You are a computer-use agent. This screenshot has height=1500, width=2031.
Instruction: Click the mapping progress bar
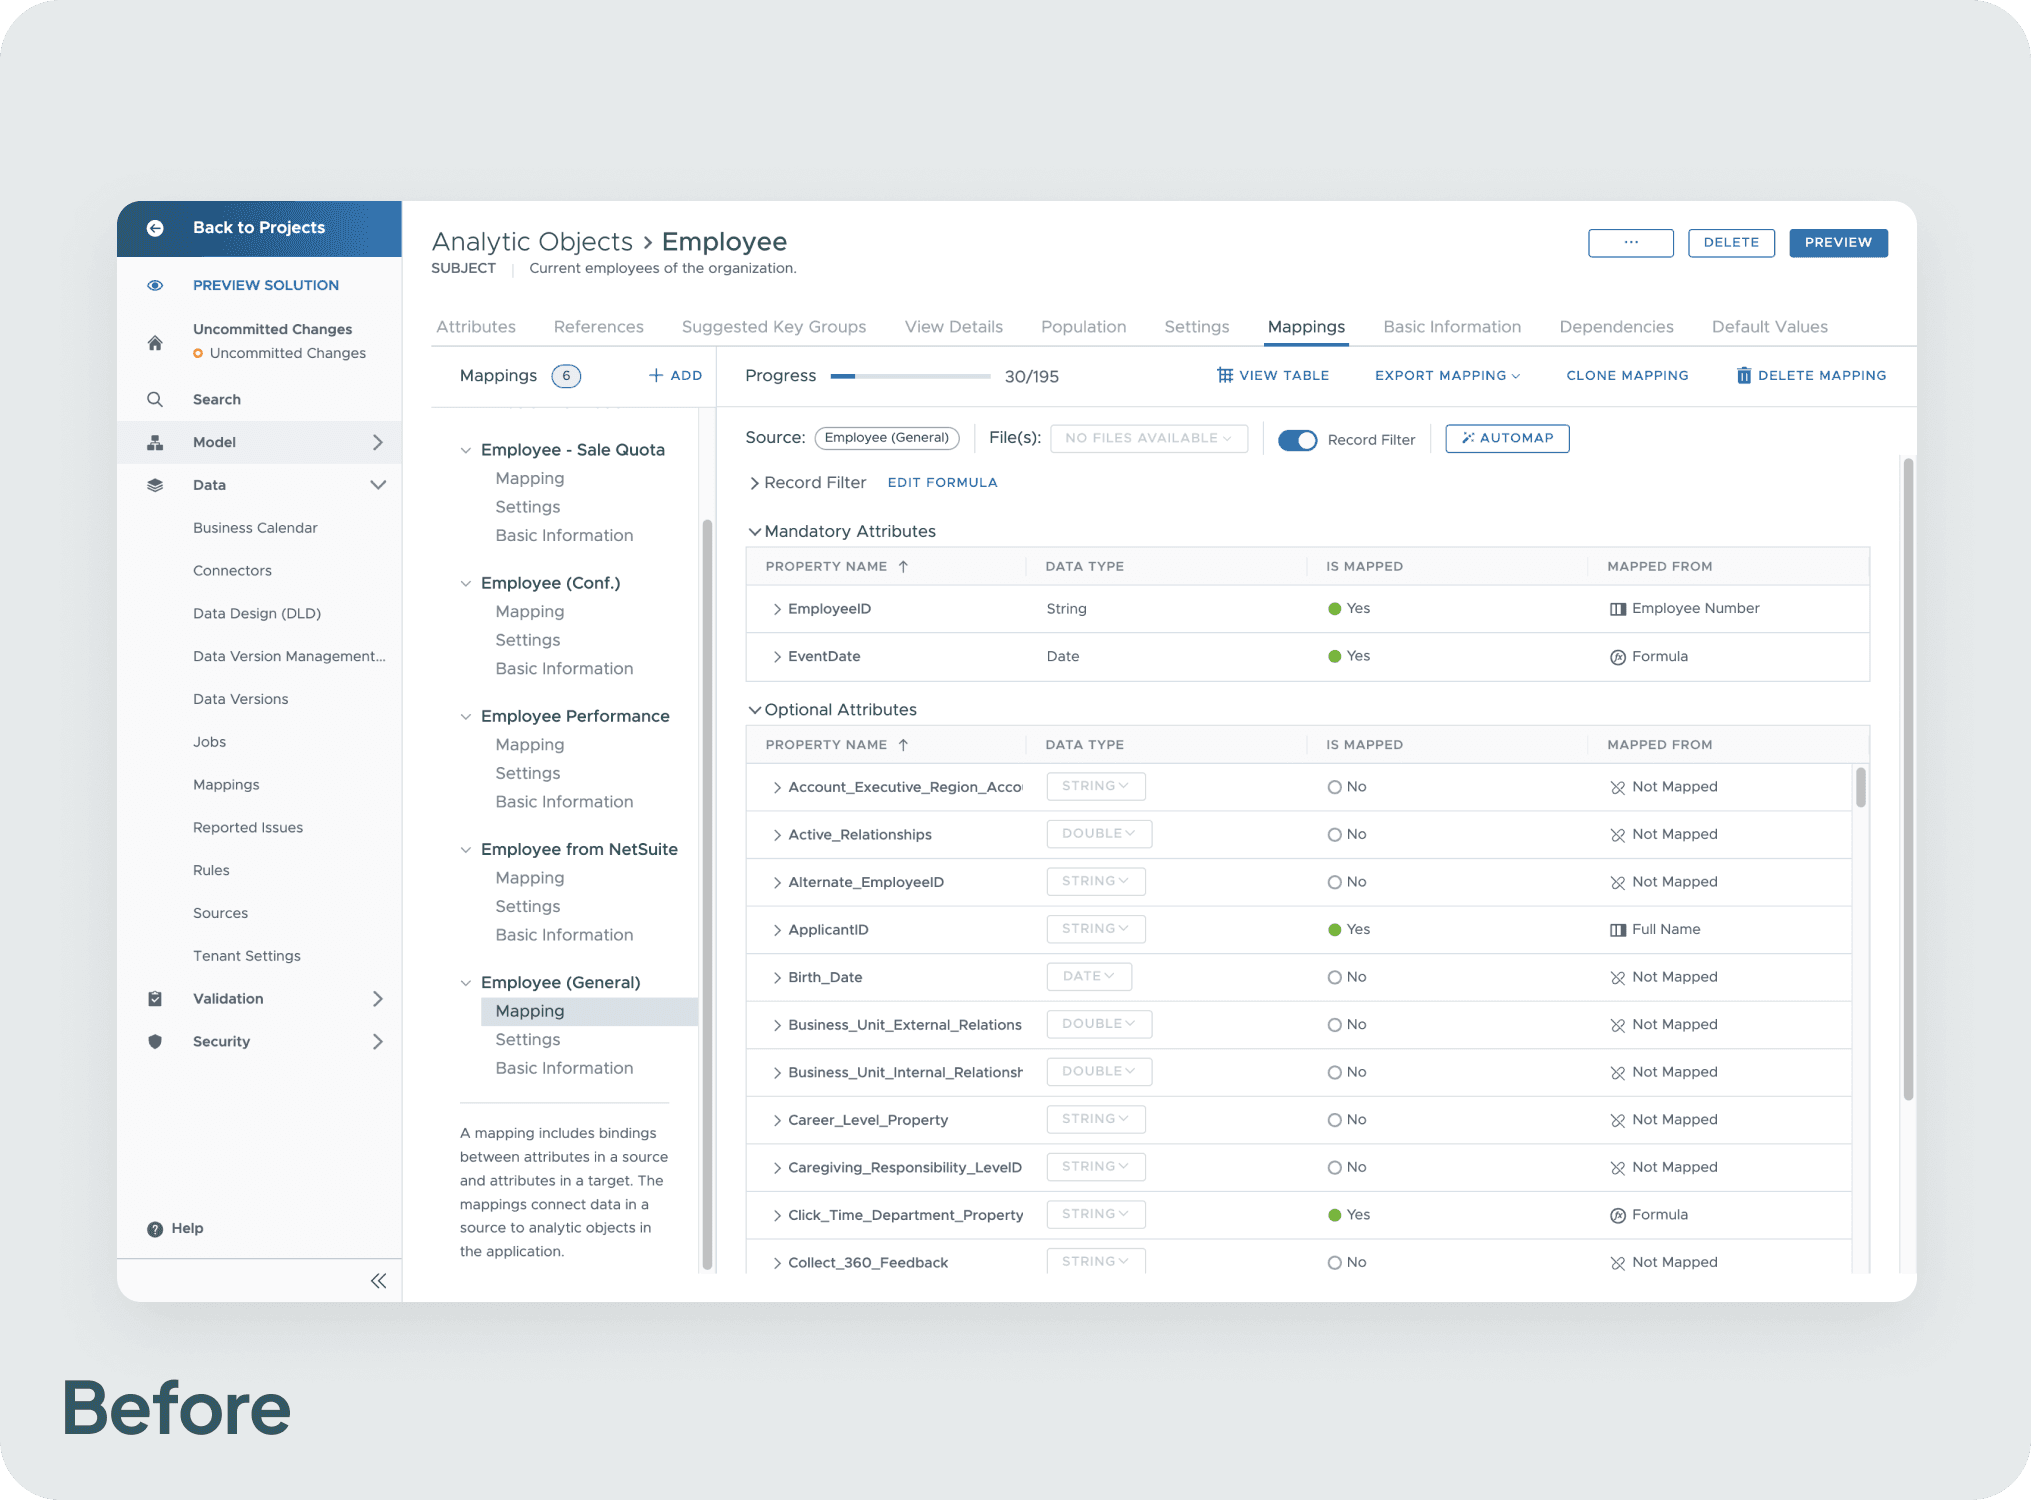[x=910, y=376]
